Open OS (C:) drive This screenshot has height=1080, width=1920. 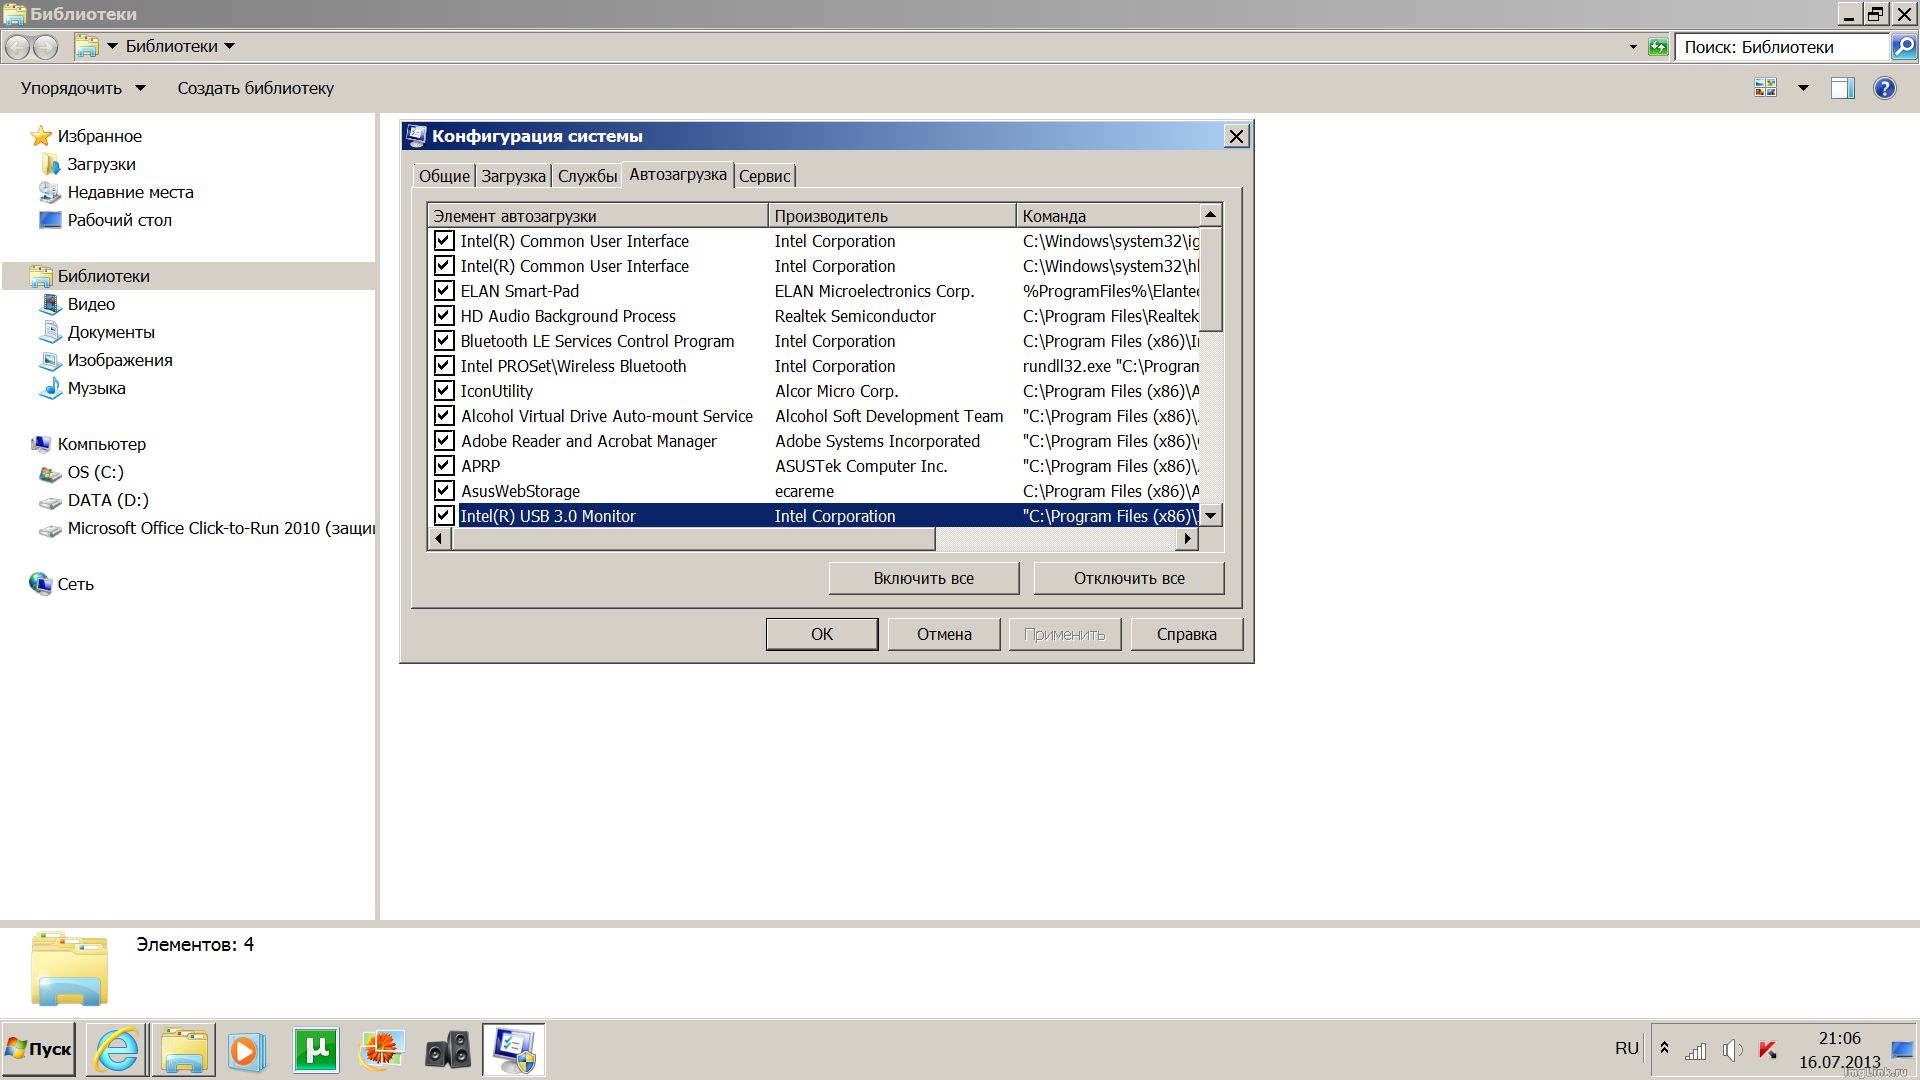pos(95,472)
